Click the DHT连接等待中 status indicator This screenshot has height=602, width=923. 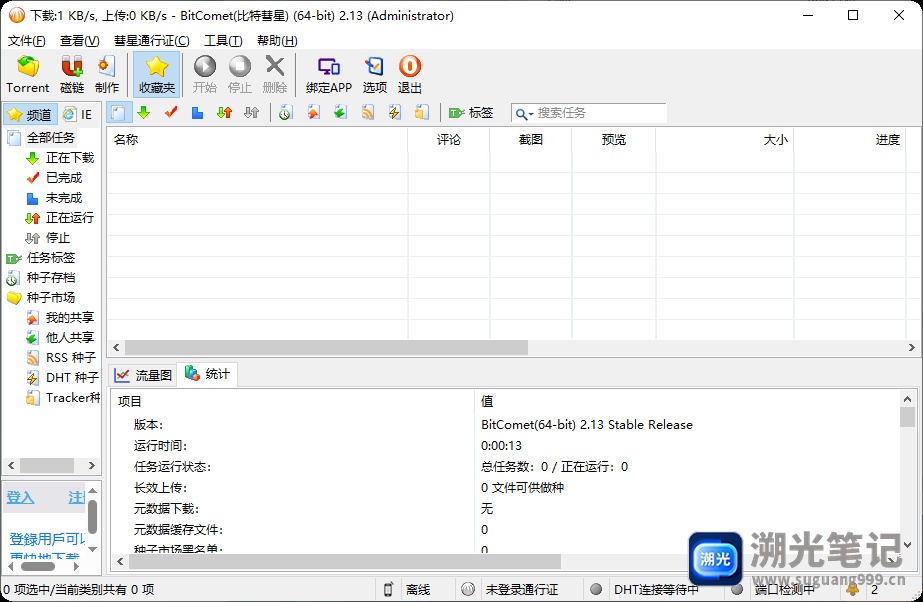tap(656, 589)
